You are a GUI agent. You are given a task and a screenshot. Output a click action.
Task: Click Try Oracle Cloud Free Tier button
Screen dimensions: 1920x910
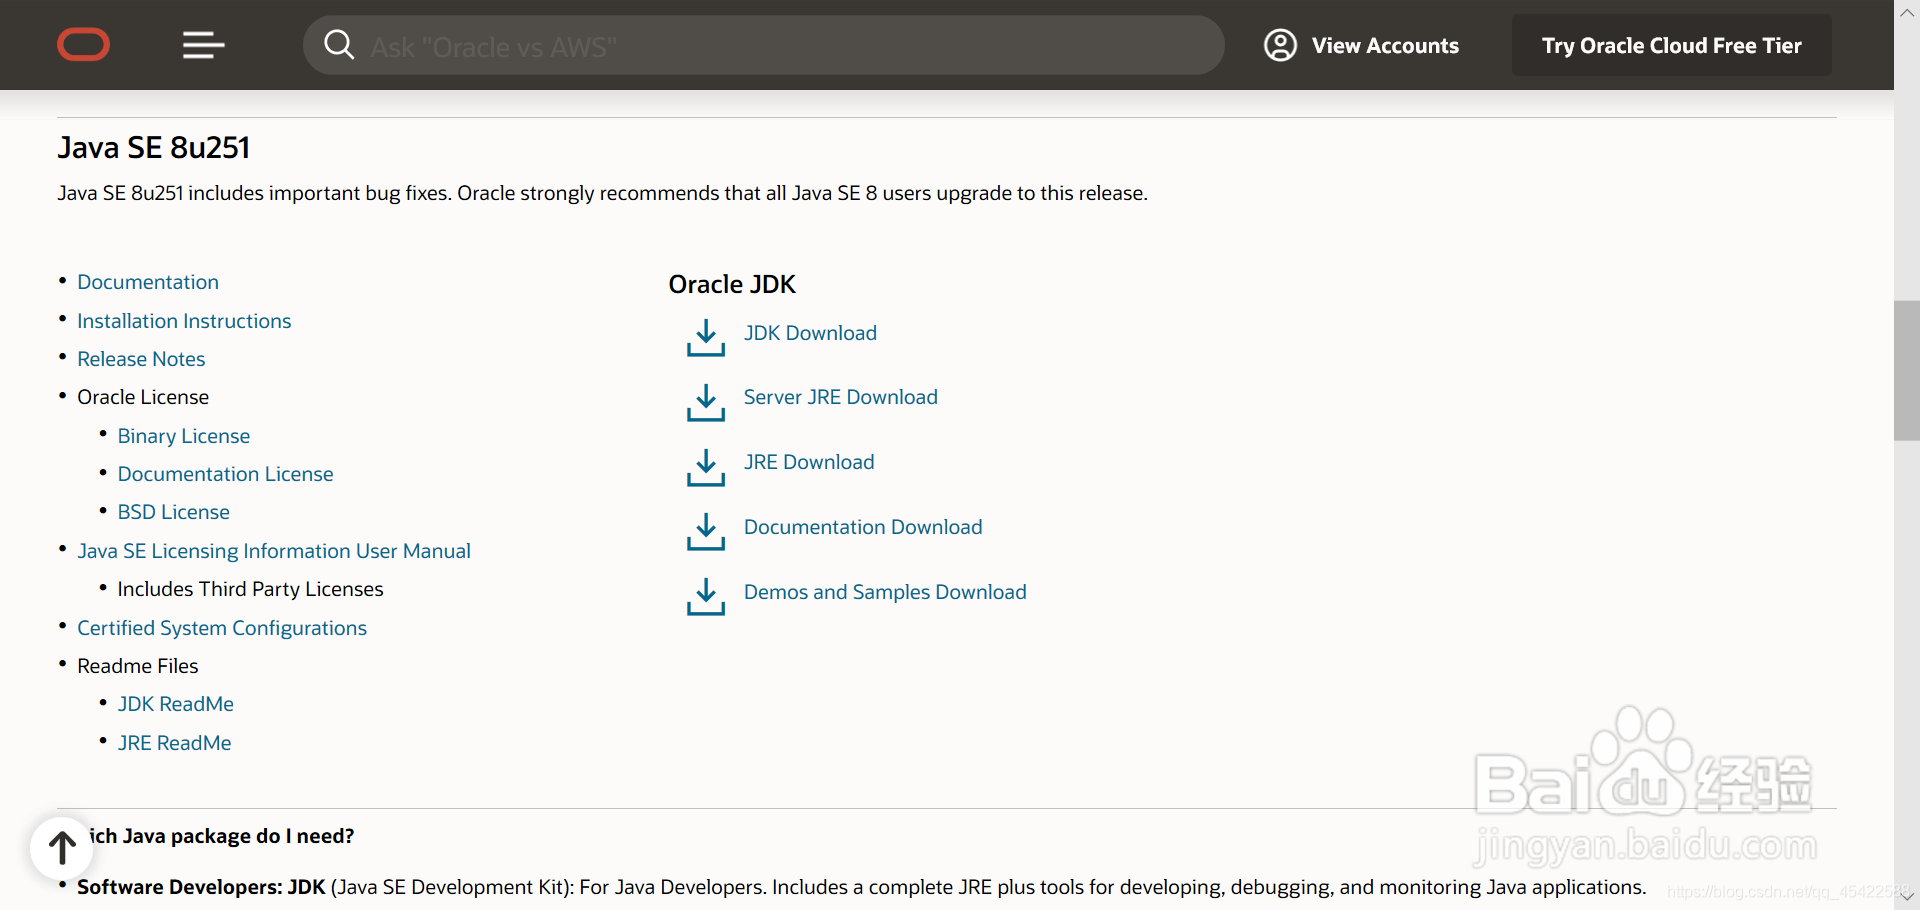tap(1671, 45)
